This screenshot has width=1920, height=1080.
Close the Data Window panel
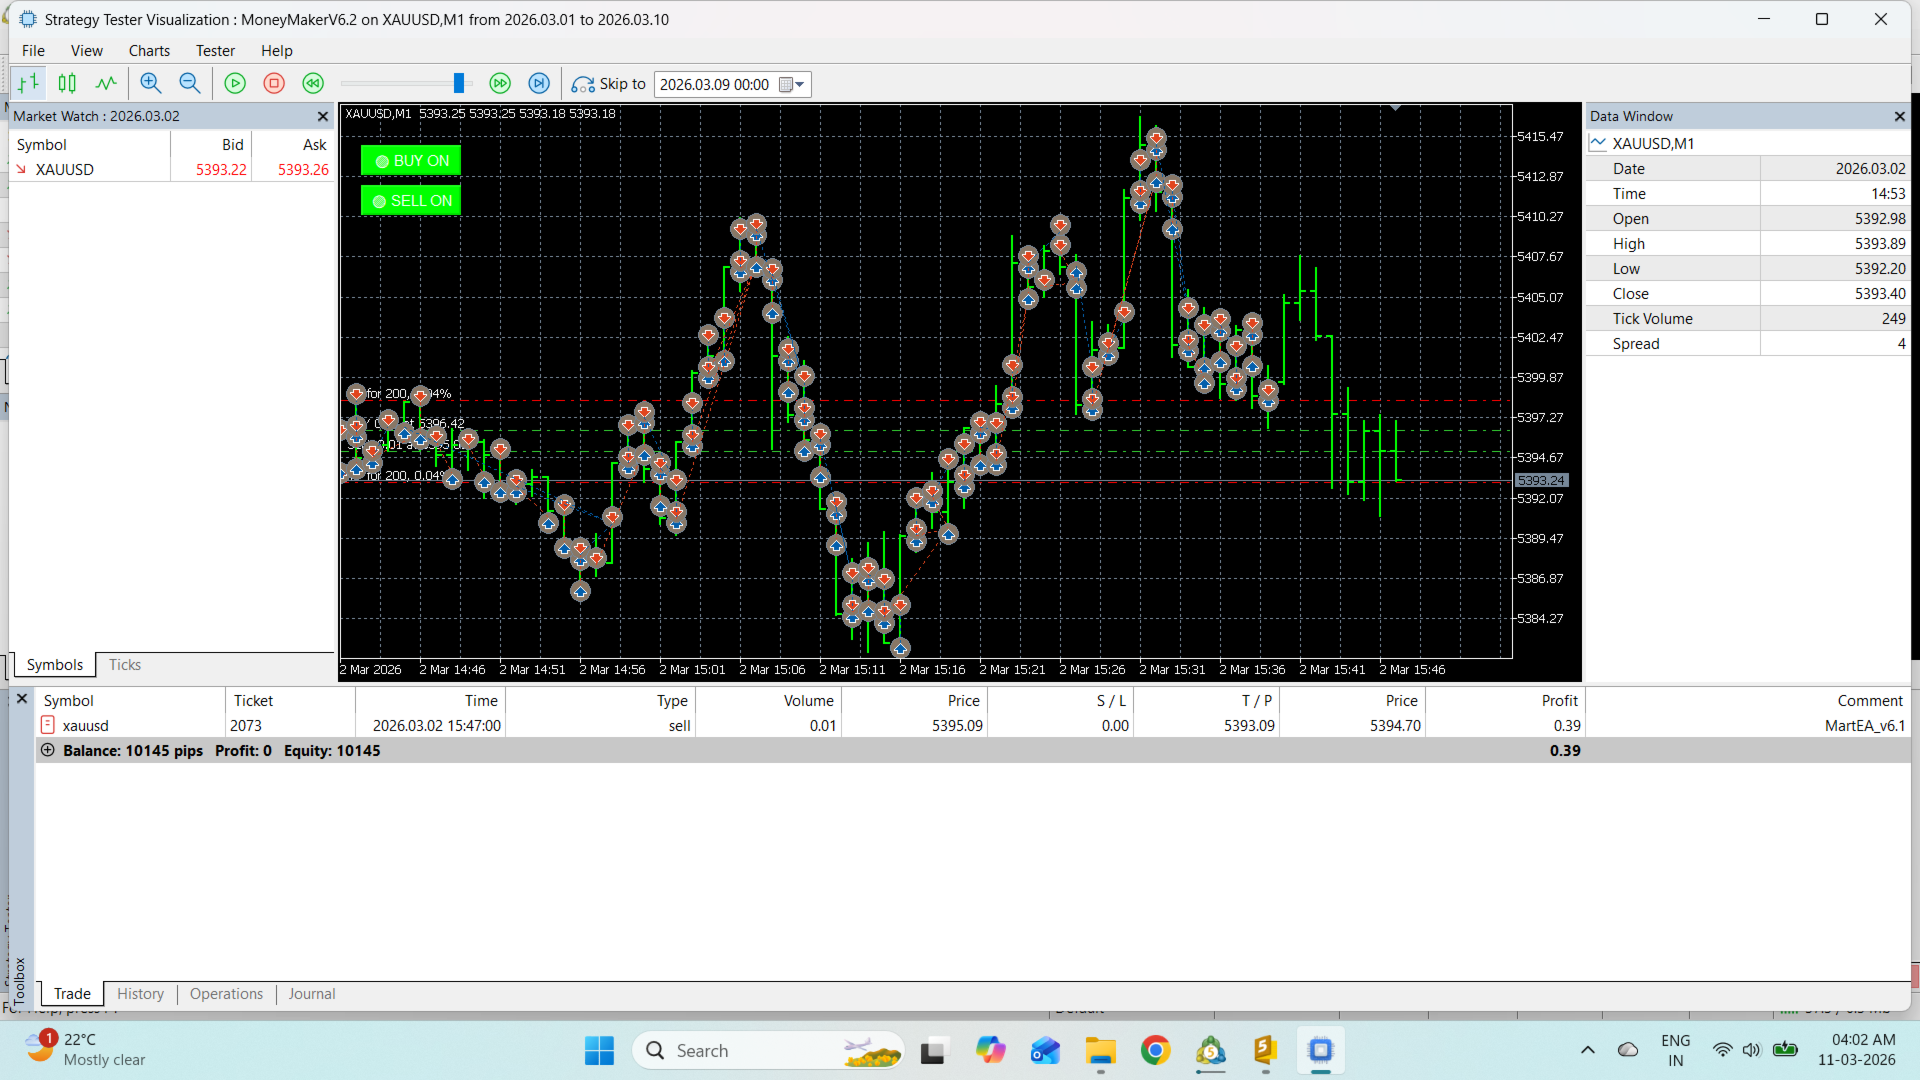coord(1899,117)
